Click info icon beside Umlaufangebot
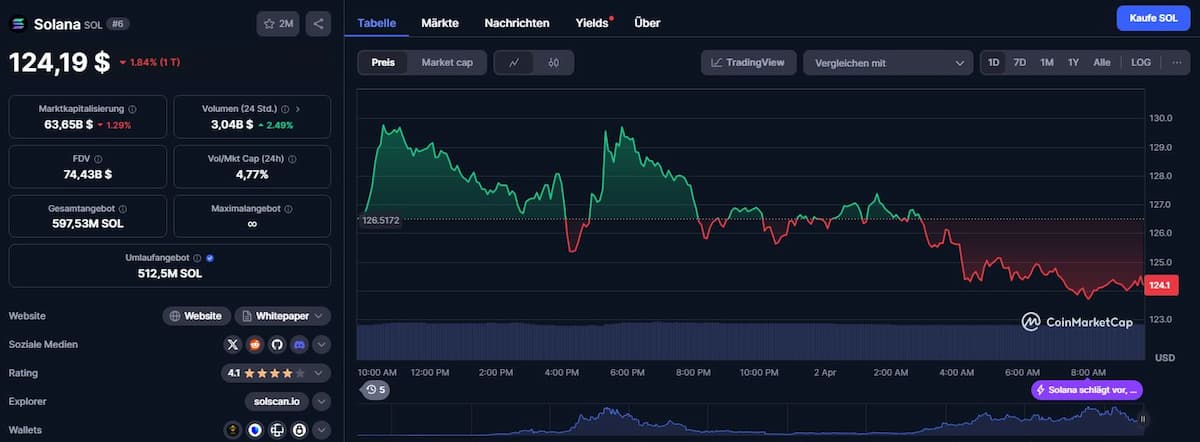 [x=197, y=257]
